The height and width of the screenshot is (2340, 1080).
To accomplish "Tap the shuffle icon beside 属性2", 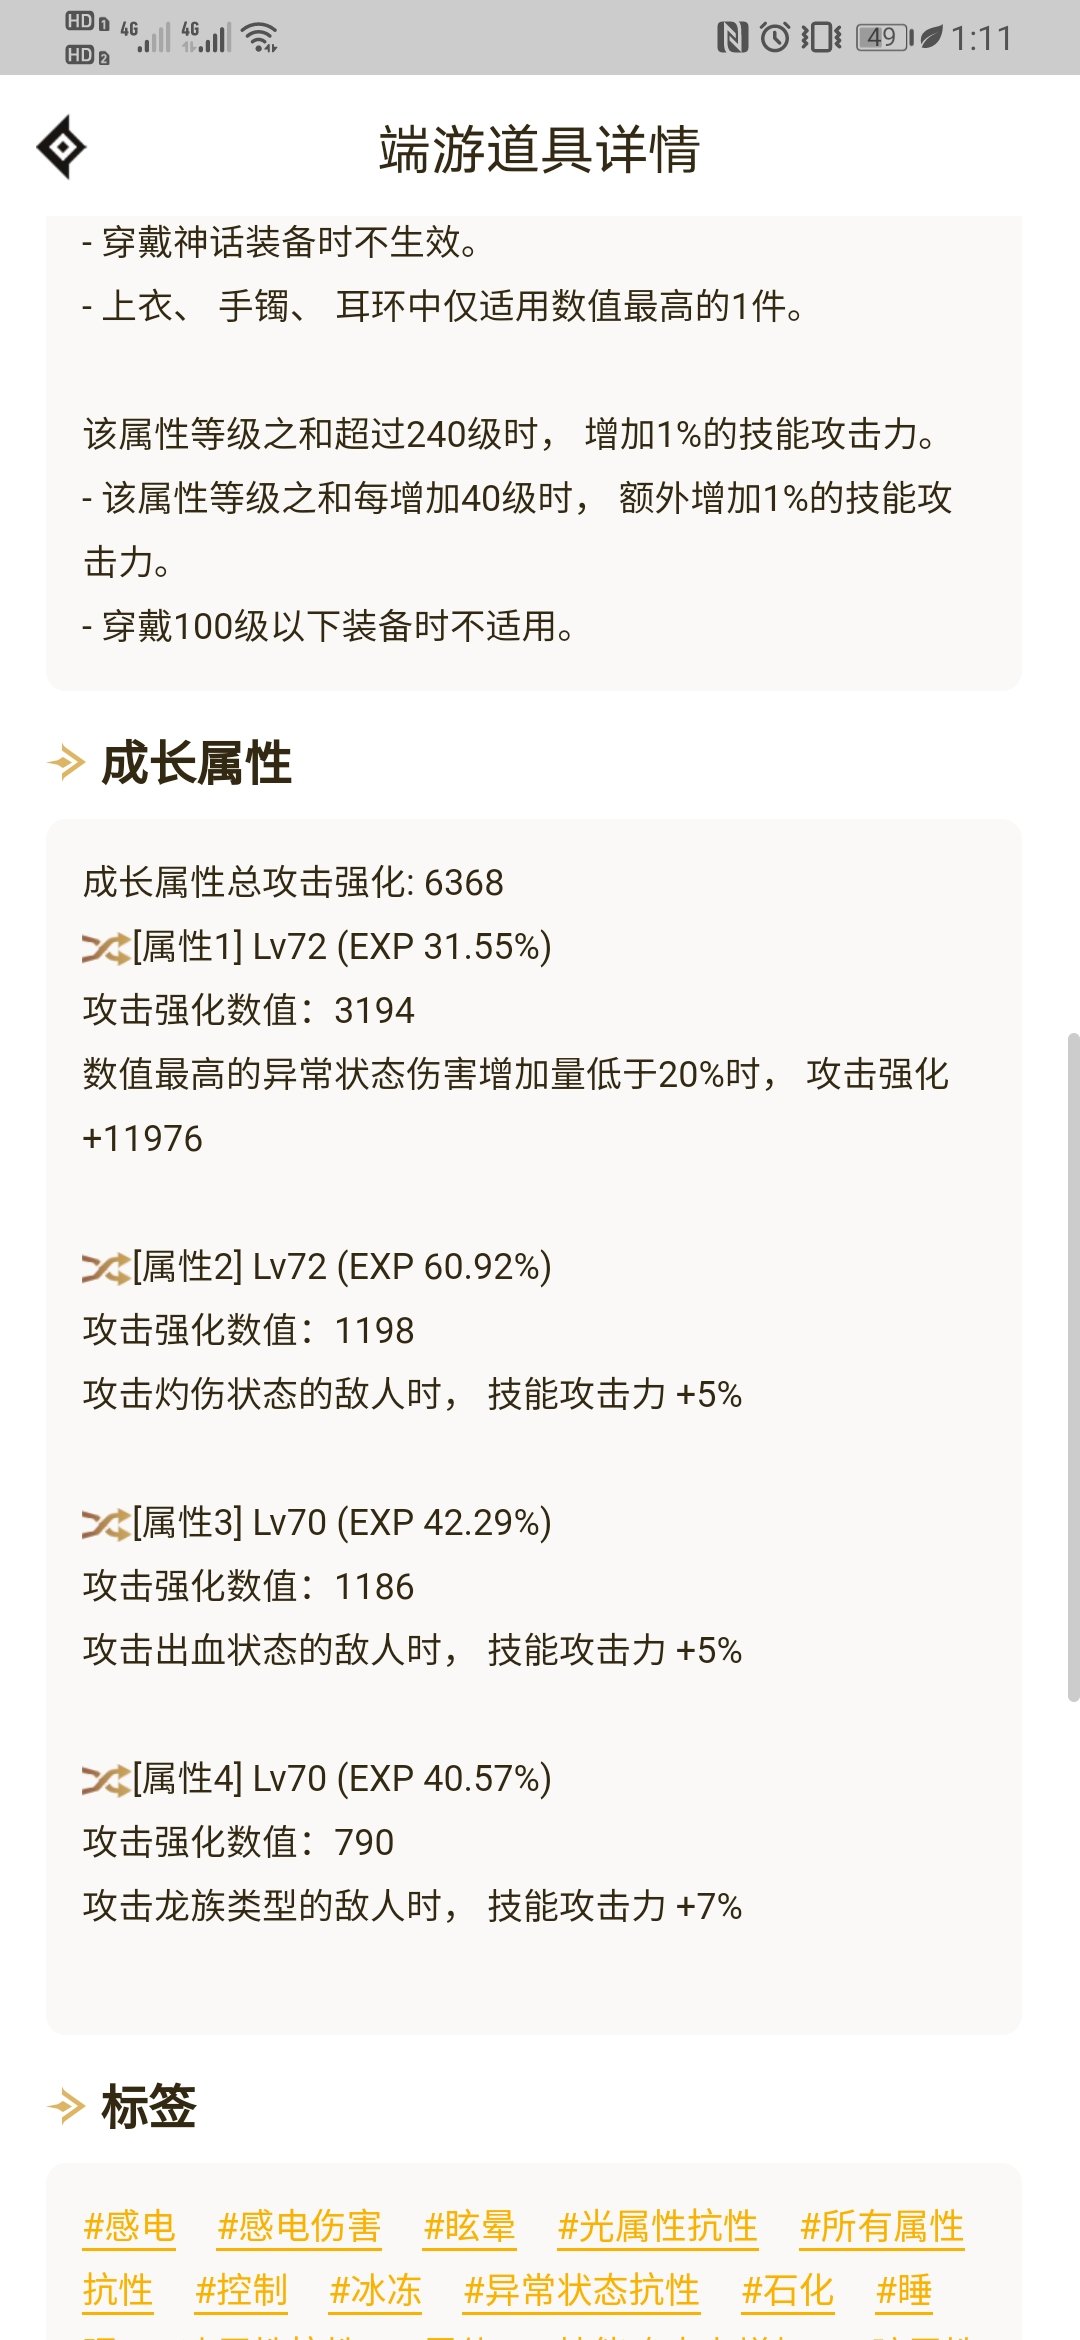I will (106, 1268).
